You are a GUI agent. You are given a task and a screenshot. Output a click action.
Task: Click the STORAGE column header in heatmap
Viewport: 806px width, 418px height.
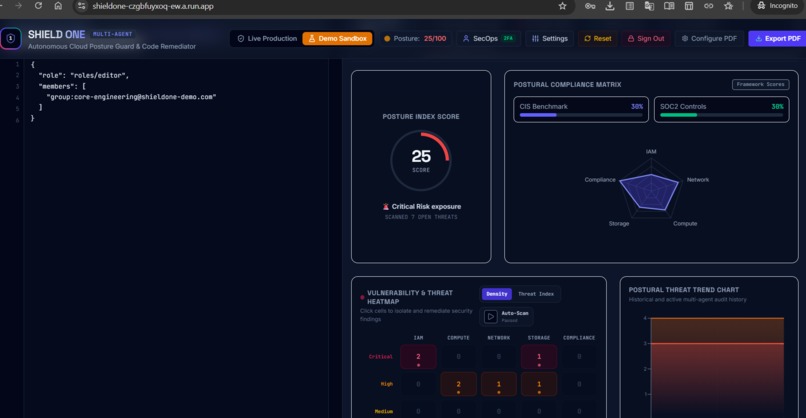pyautogui.click(x=539, y=338)
